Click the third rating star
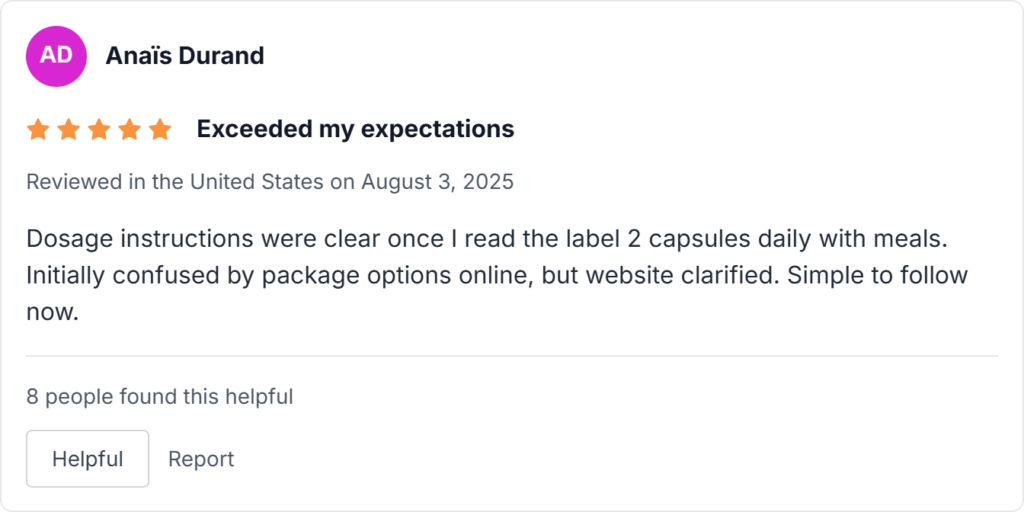 click(x=99, y=129)
